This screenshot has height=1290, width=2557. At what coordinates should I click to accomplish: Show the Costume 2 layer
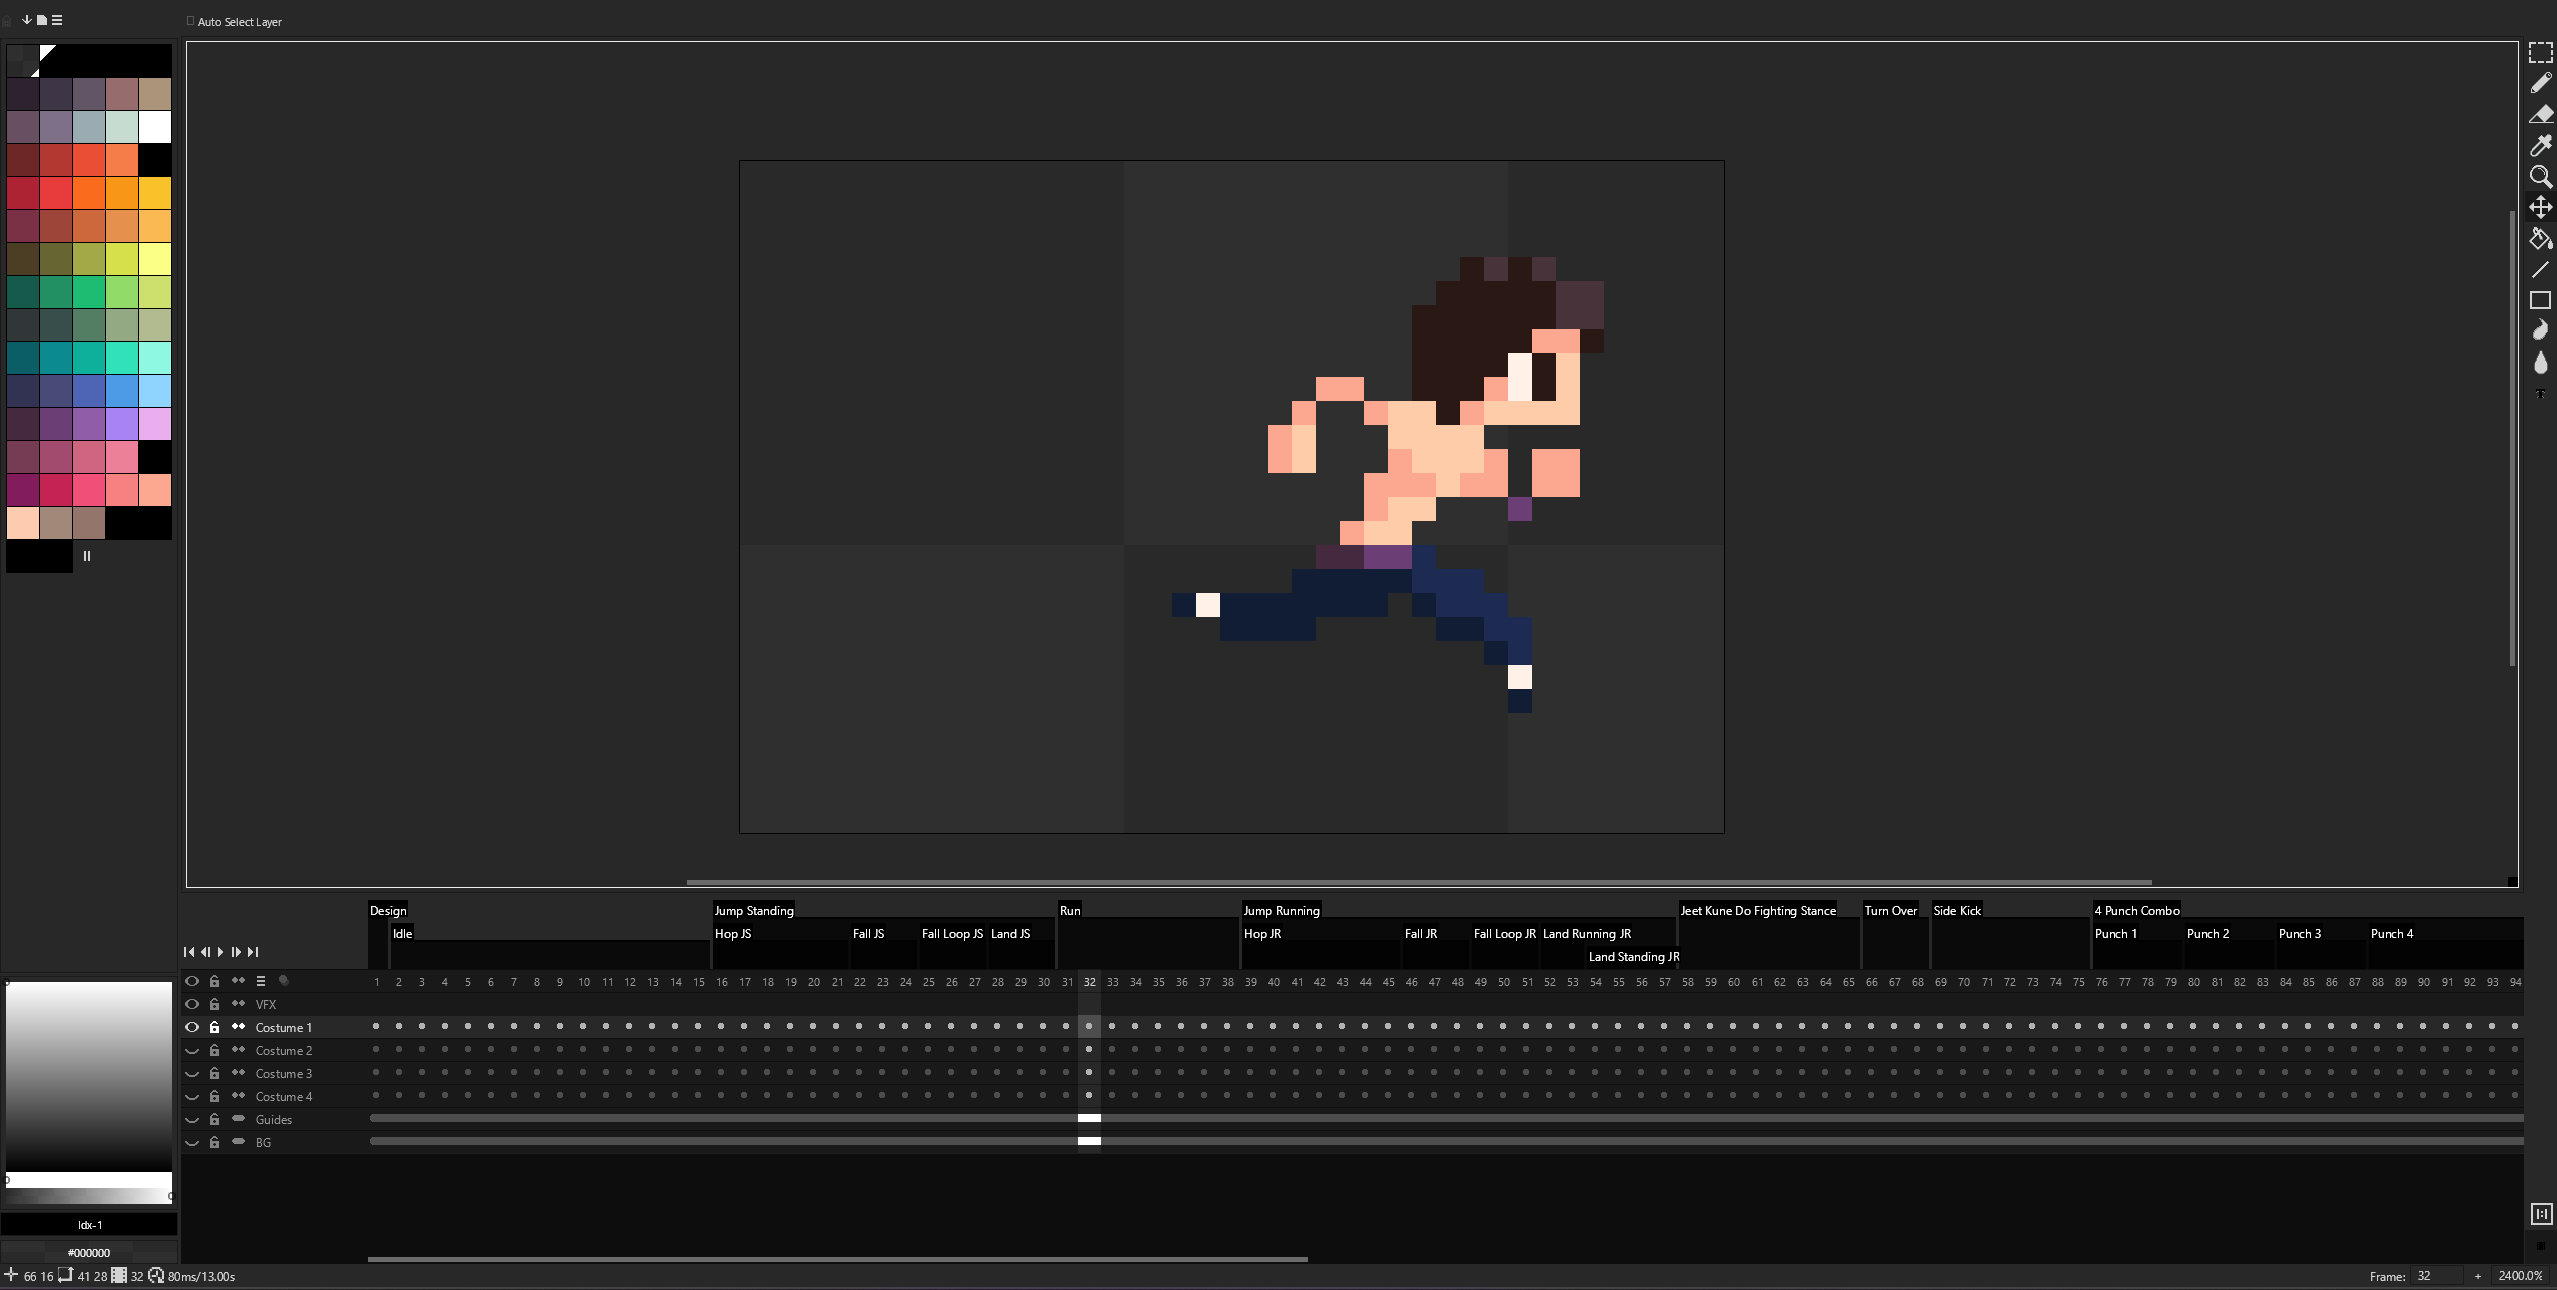click(192, 1050)
